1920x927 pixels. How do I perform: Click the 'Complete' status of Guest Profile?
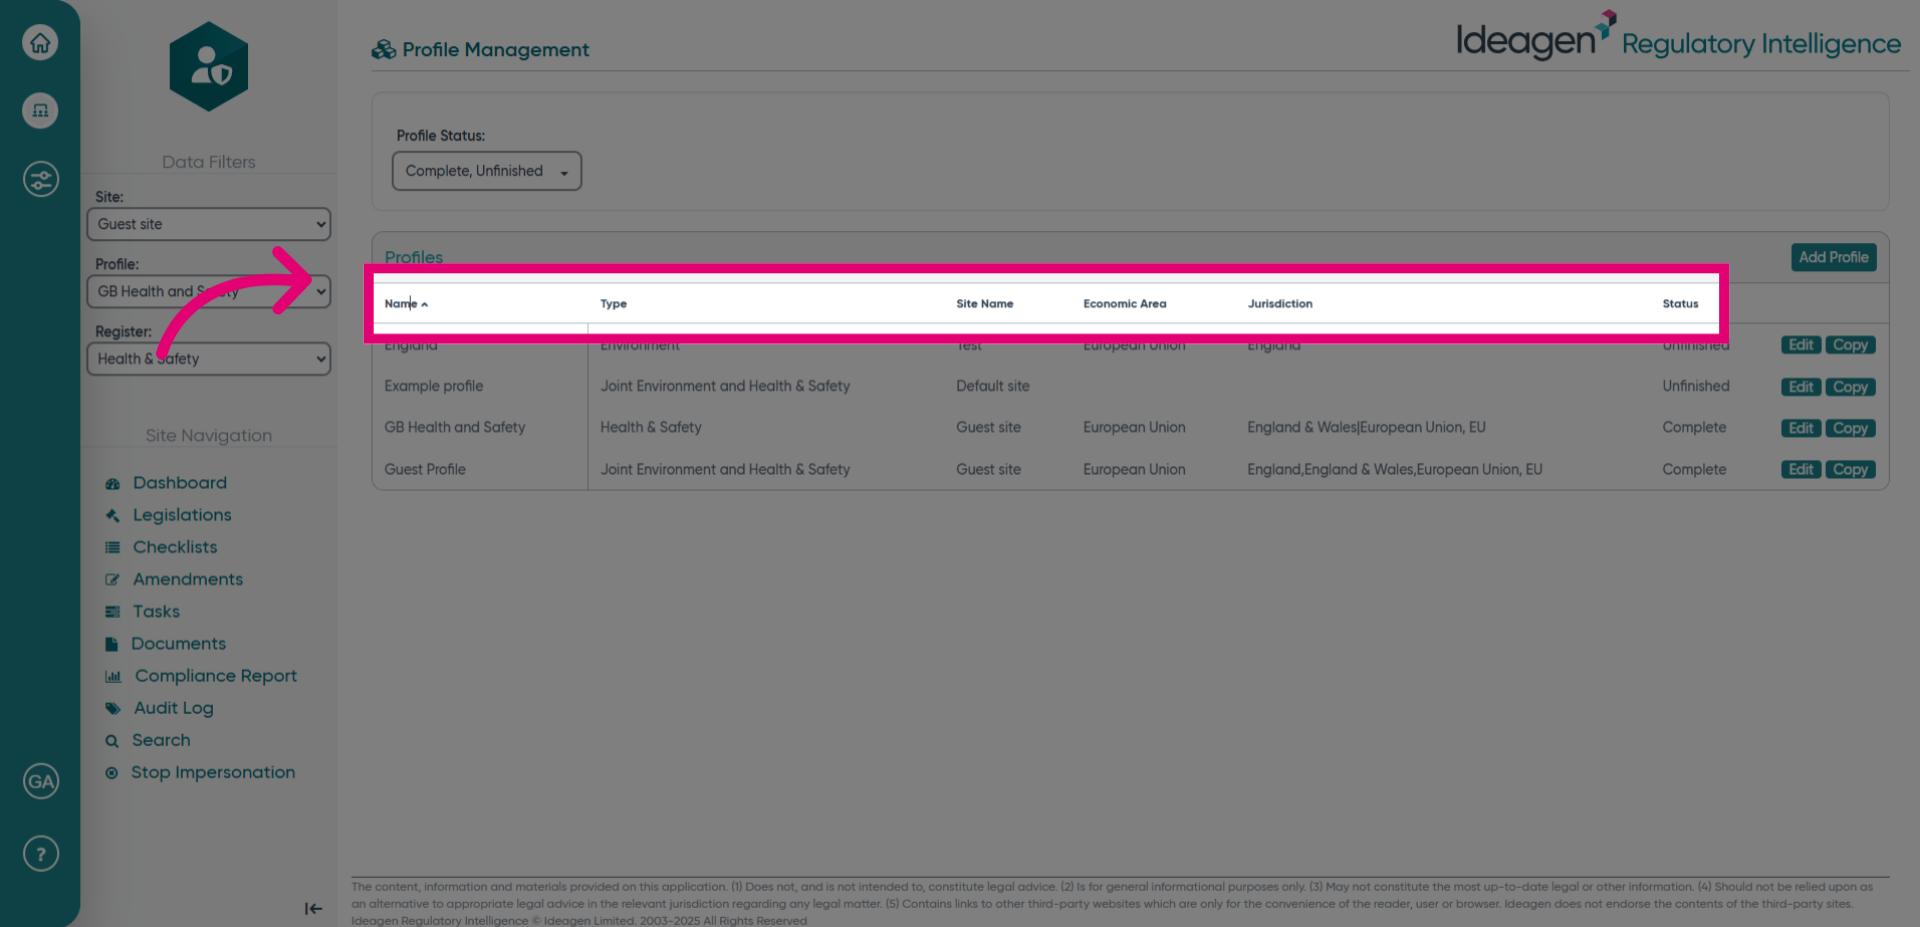1694,469
